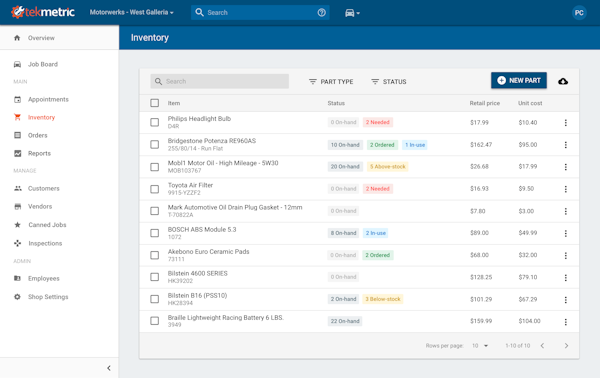Click the Inspections icon in sidebar

coord(18,243)
